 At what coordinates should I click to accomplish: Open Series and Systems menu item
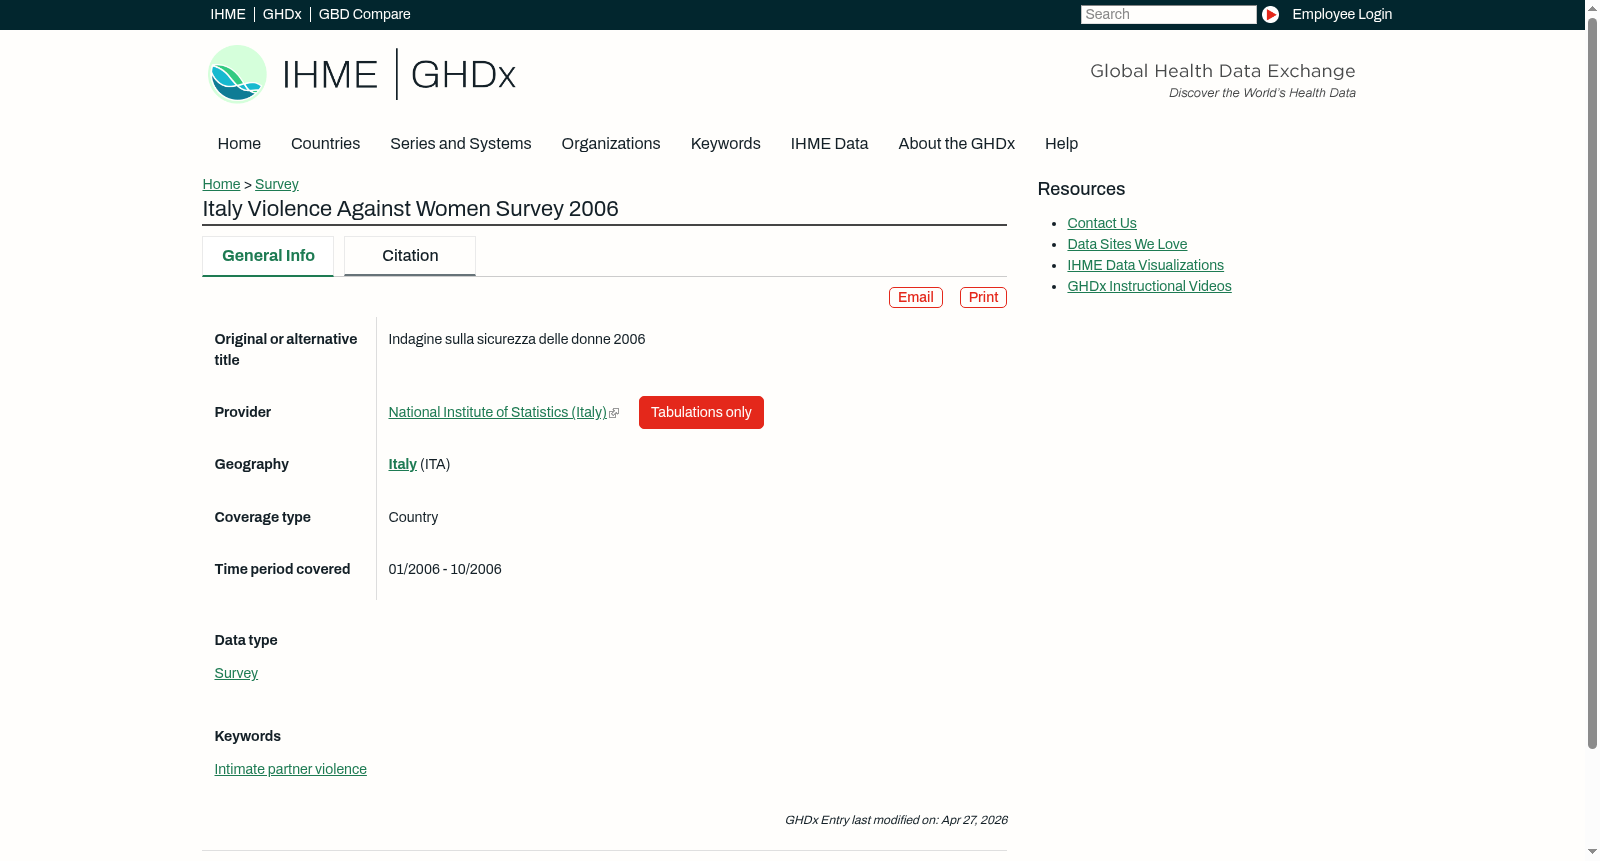461,144
